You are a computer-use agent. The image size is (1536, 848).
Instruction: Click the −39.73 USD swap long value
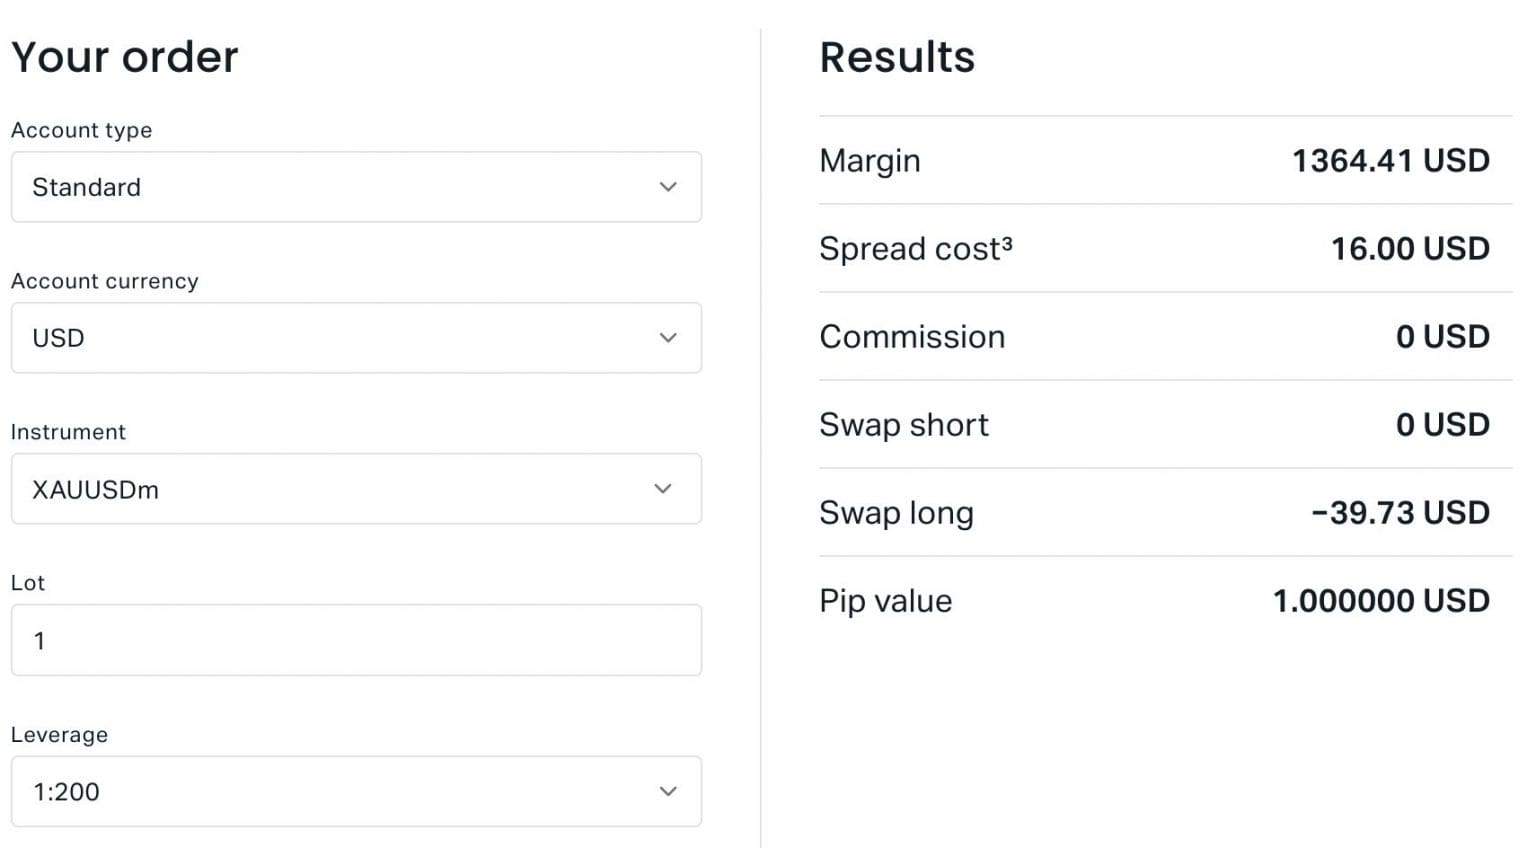coord(1400,513)
